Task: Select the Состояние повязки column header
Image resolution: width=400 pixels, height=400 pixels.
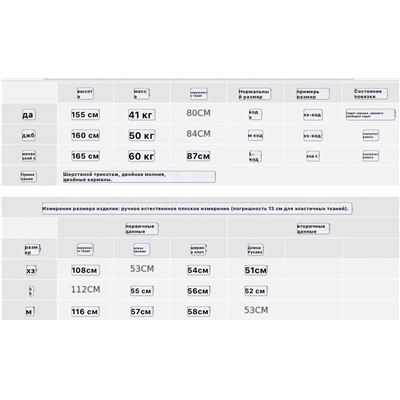Action: tap(371, 94)
